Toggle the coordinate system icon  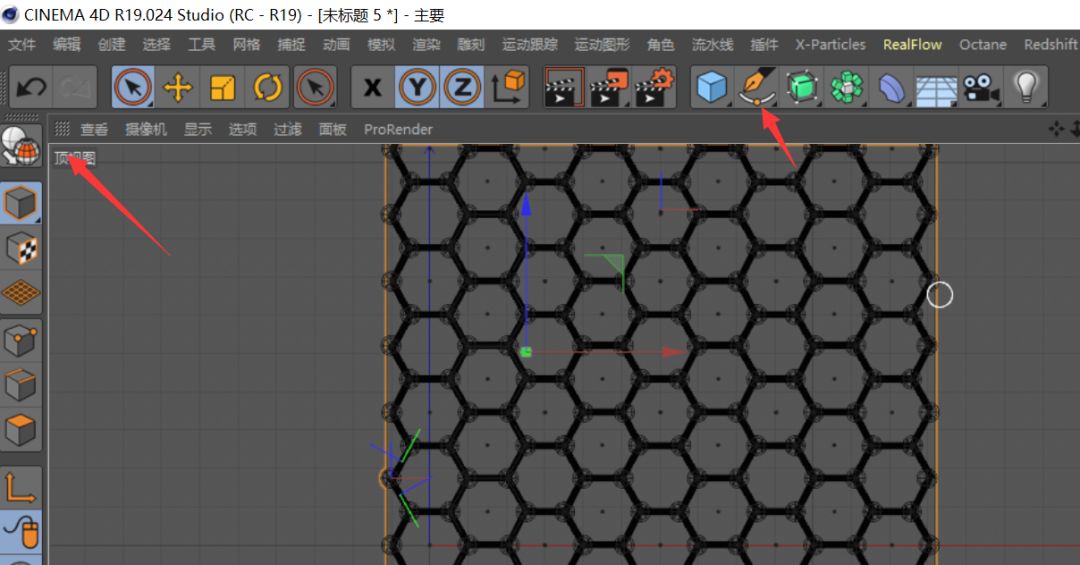point(507,88)
